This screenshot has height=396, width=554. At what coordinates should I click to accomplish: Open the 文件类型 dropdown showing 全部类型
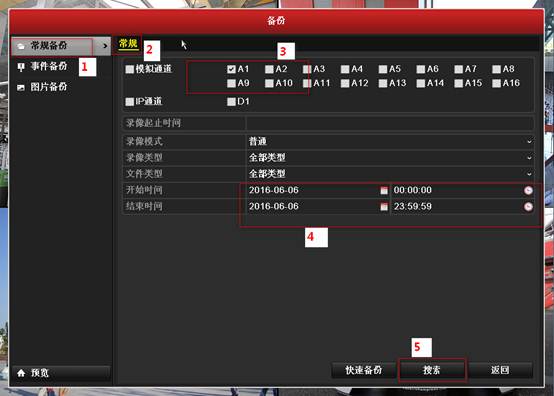[x=390, y=174]
